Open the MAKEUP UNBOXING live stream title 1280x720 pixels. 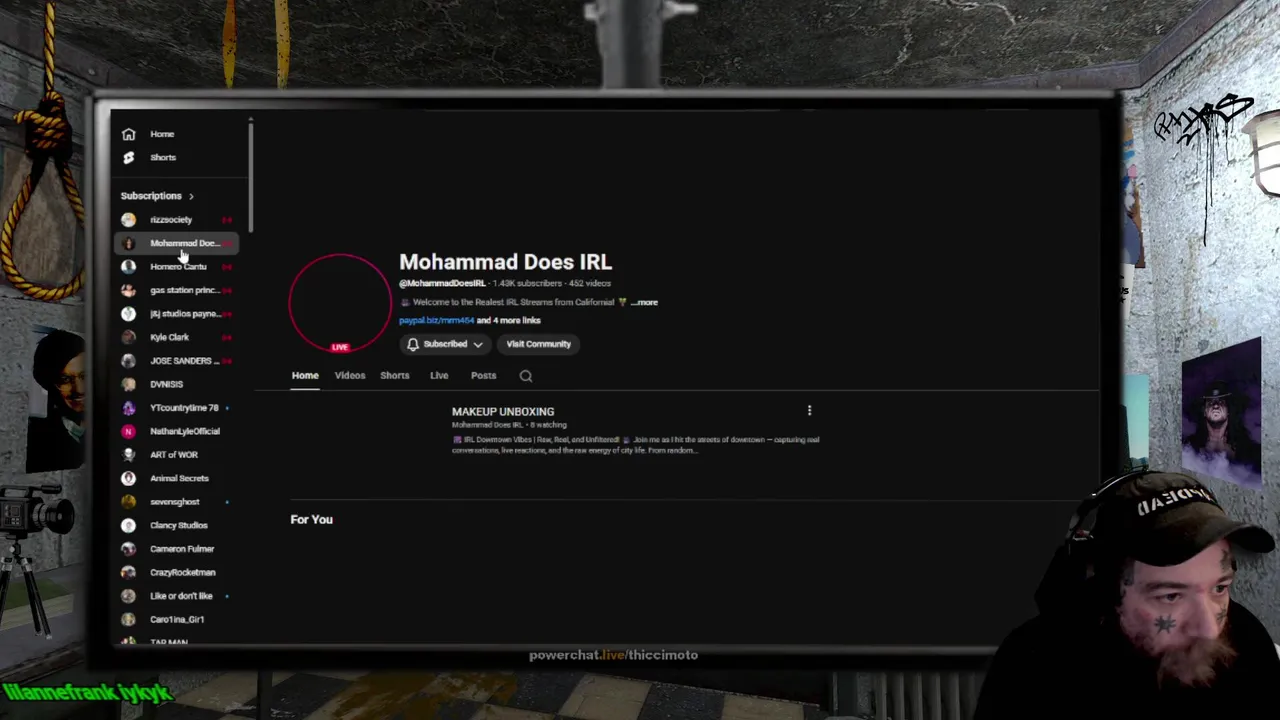coord(503,411)
